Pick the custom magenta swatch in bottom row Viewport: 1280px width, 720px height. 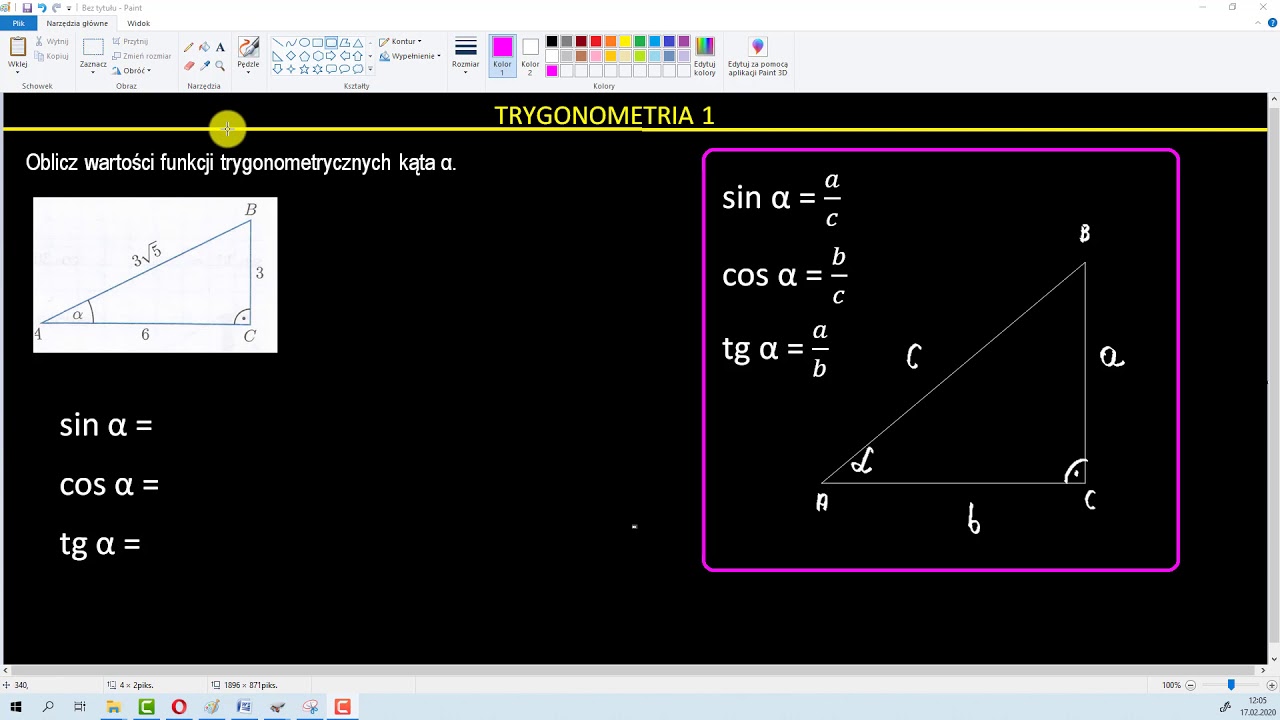[x=552, y=70]
